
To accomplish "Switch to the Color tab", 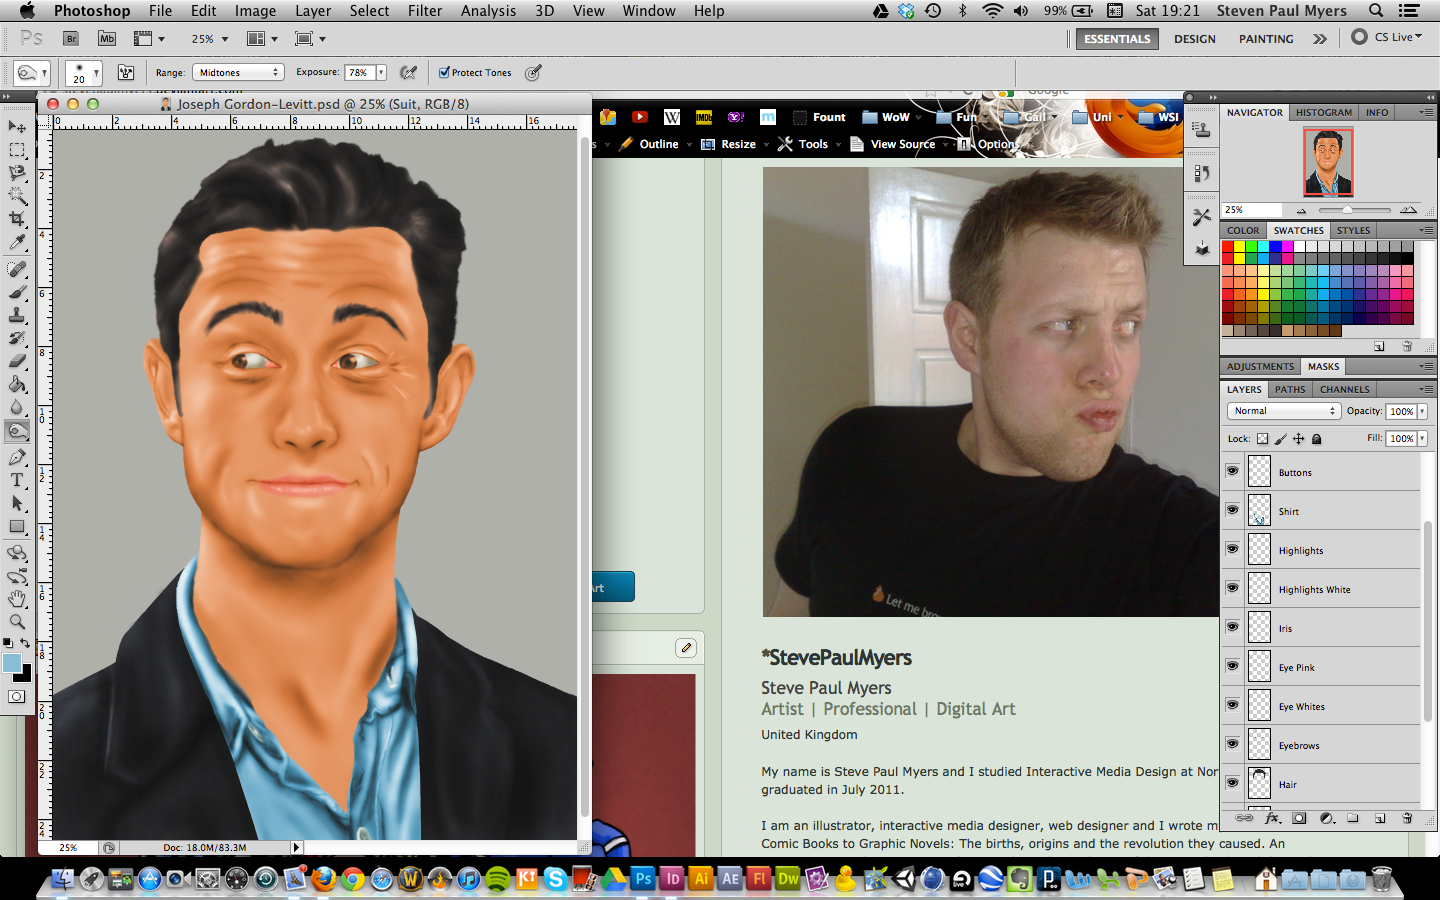I will click(1243, 230).
